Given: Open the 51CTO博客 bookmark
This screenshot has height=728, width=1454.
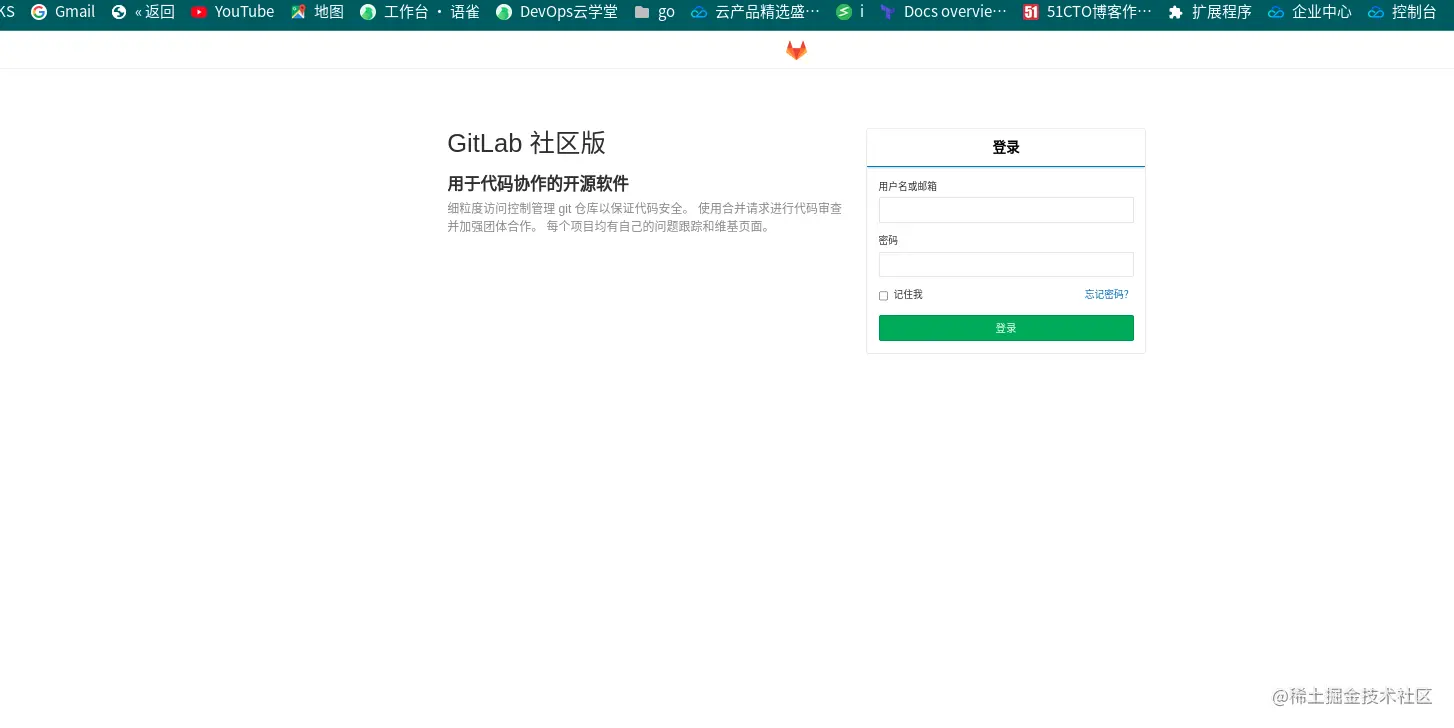Looking at the screenshot, I should pyautogui.click(x=1087, y=12).
